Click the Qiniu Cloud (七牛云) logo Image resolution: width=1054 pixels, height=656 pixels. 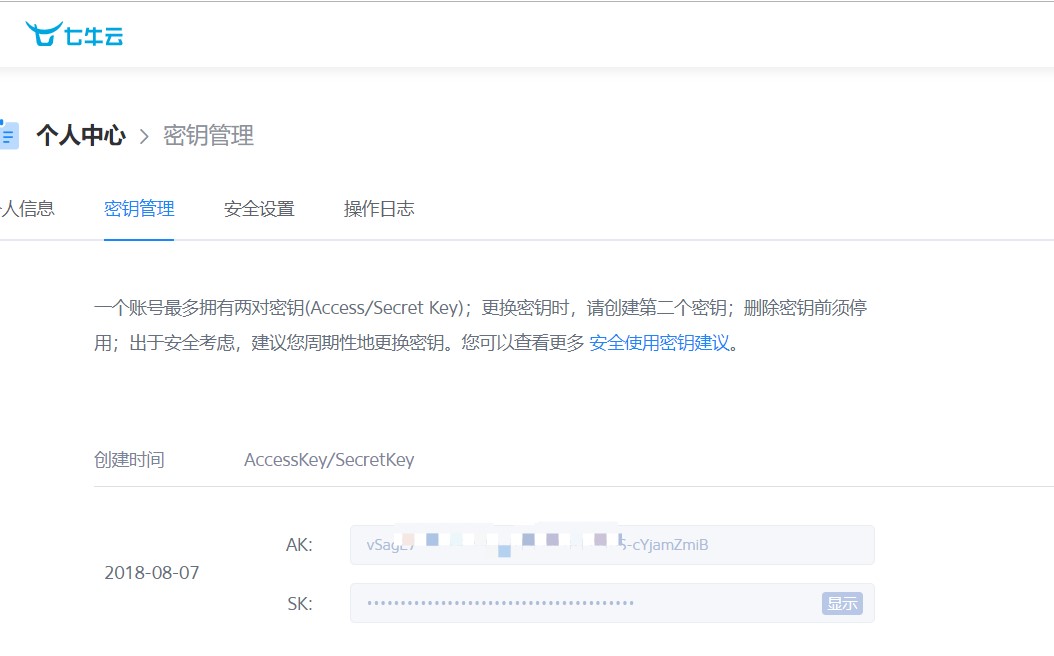tap(75, 34)
